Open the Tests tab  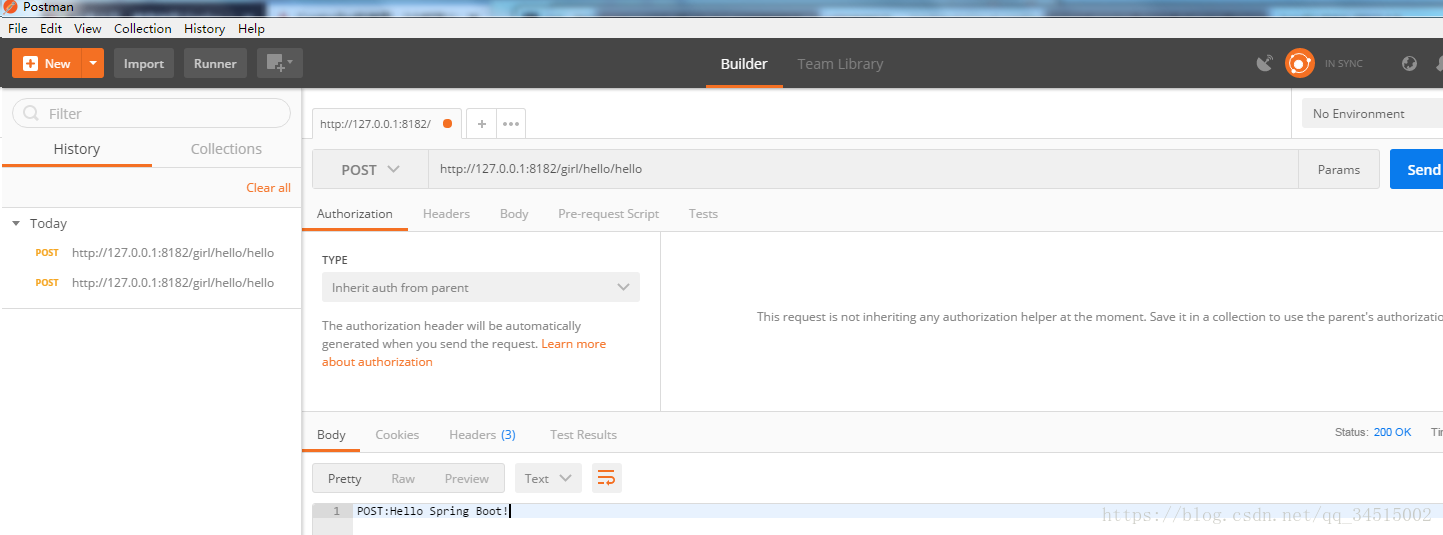[703, 214]
